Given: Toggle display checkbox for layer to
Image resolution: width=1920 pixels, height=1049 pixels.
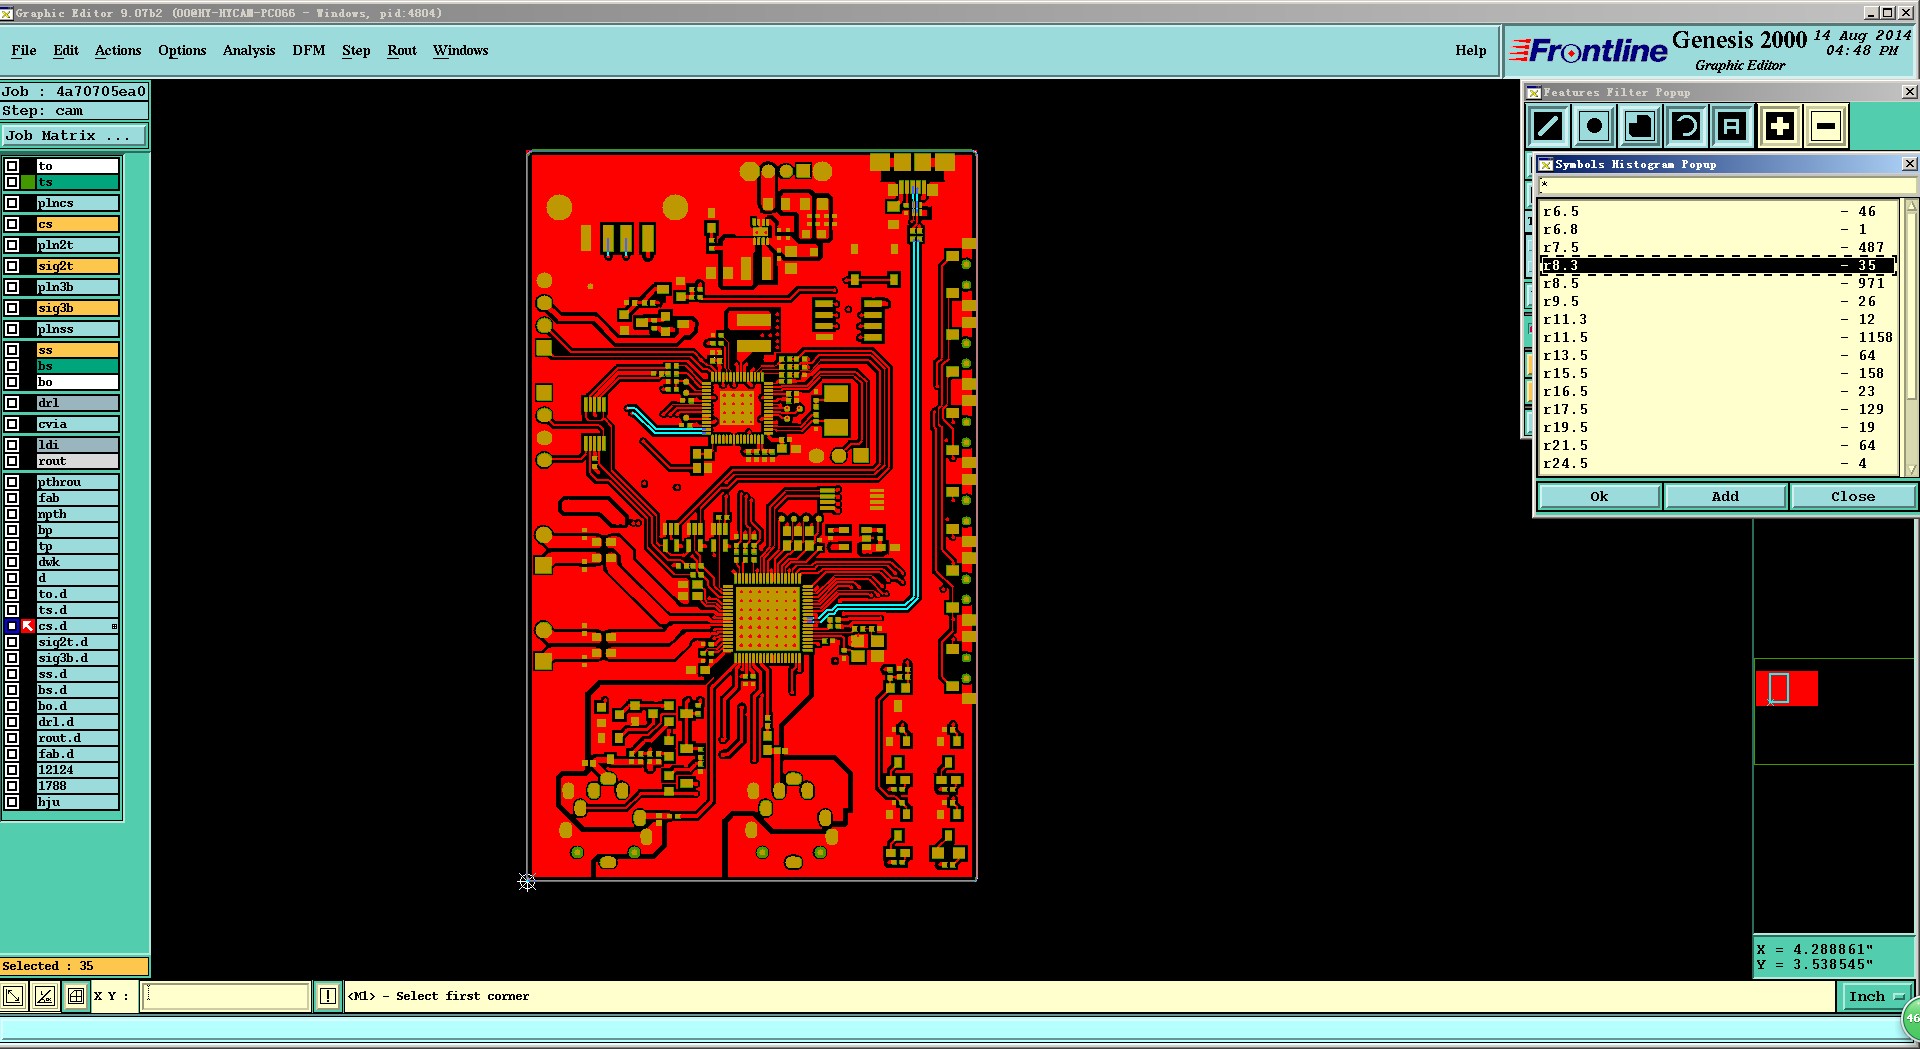Looking at the screenshot, I should pyautogui.click(x=12, y=166).
